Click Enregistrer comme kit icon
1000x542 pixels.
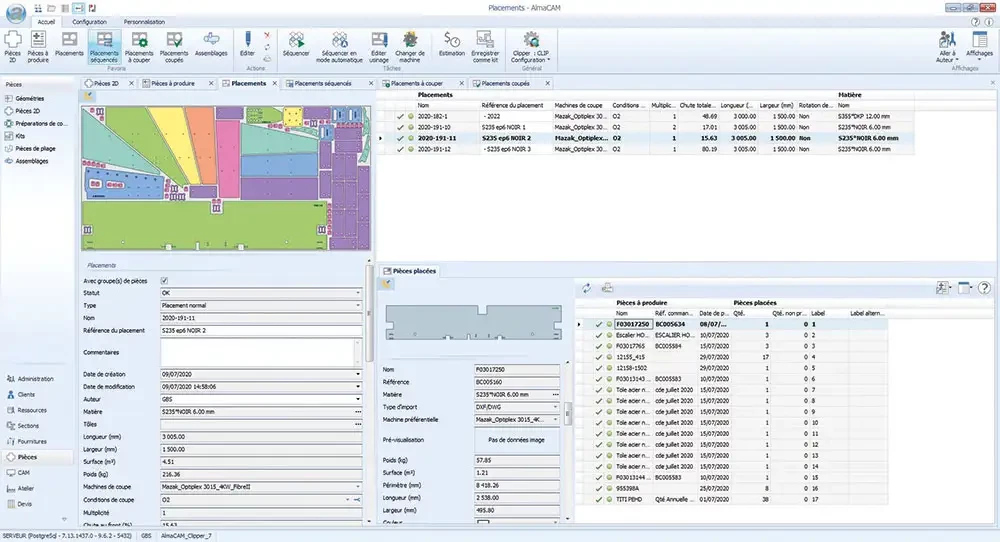click(x=486, y=43)
